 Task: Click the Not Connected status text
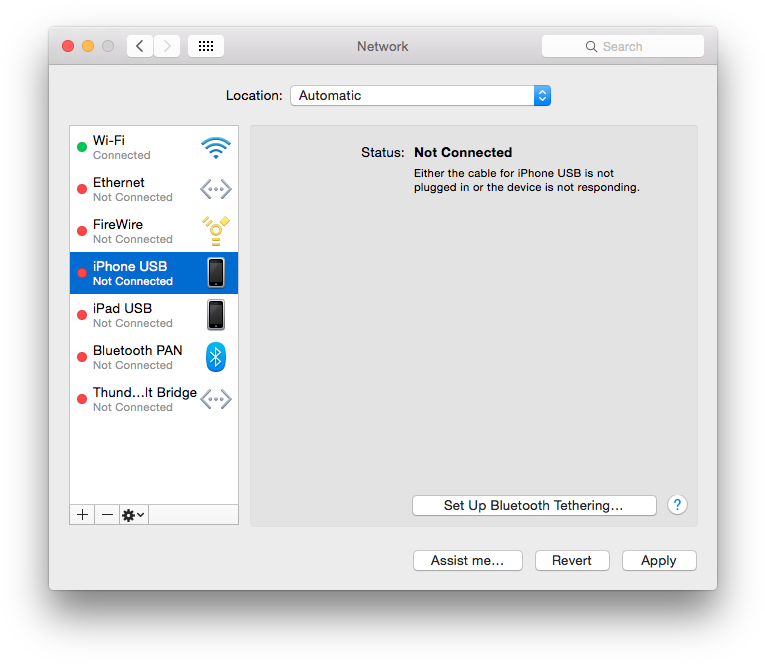point(463,152)
